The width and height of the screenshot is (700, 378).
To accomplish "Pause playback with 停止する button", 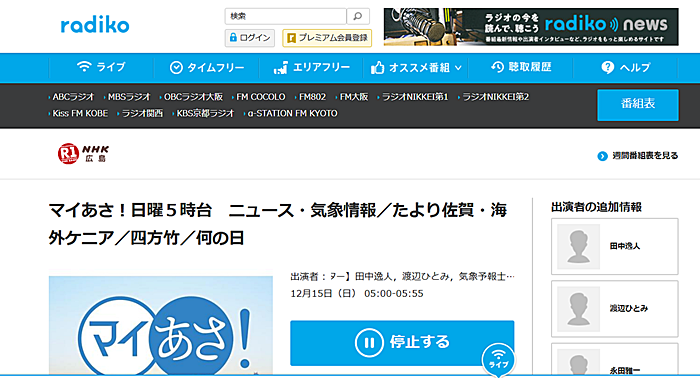I will (402, 343).
